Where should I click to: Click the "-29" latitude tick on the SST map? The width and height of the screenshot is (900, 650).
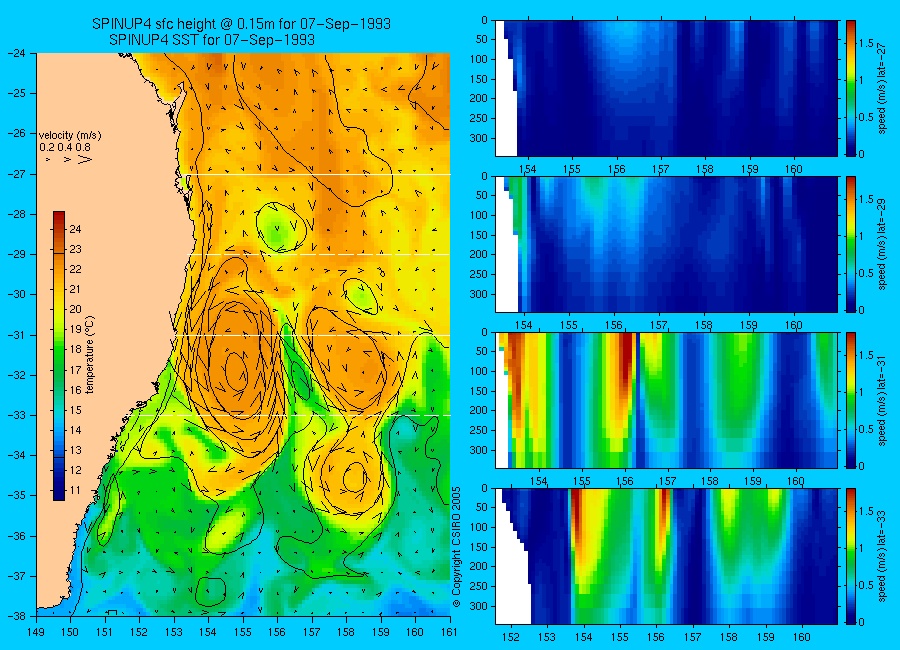pyautogui.click(x=16, y=254)
